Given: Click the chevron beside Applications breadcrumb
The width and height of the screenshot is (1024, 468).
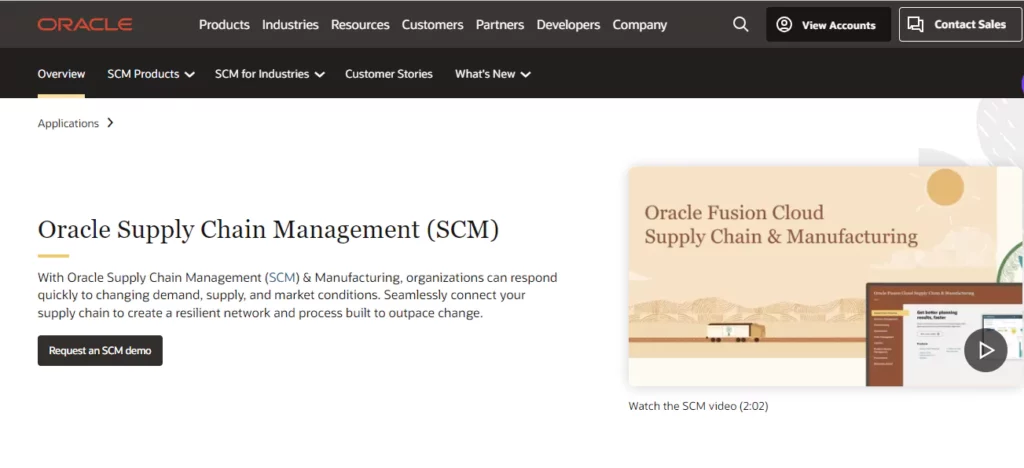Looking at the screenshot, I should tap(110, 123).
